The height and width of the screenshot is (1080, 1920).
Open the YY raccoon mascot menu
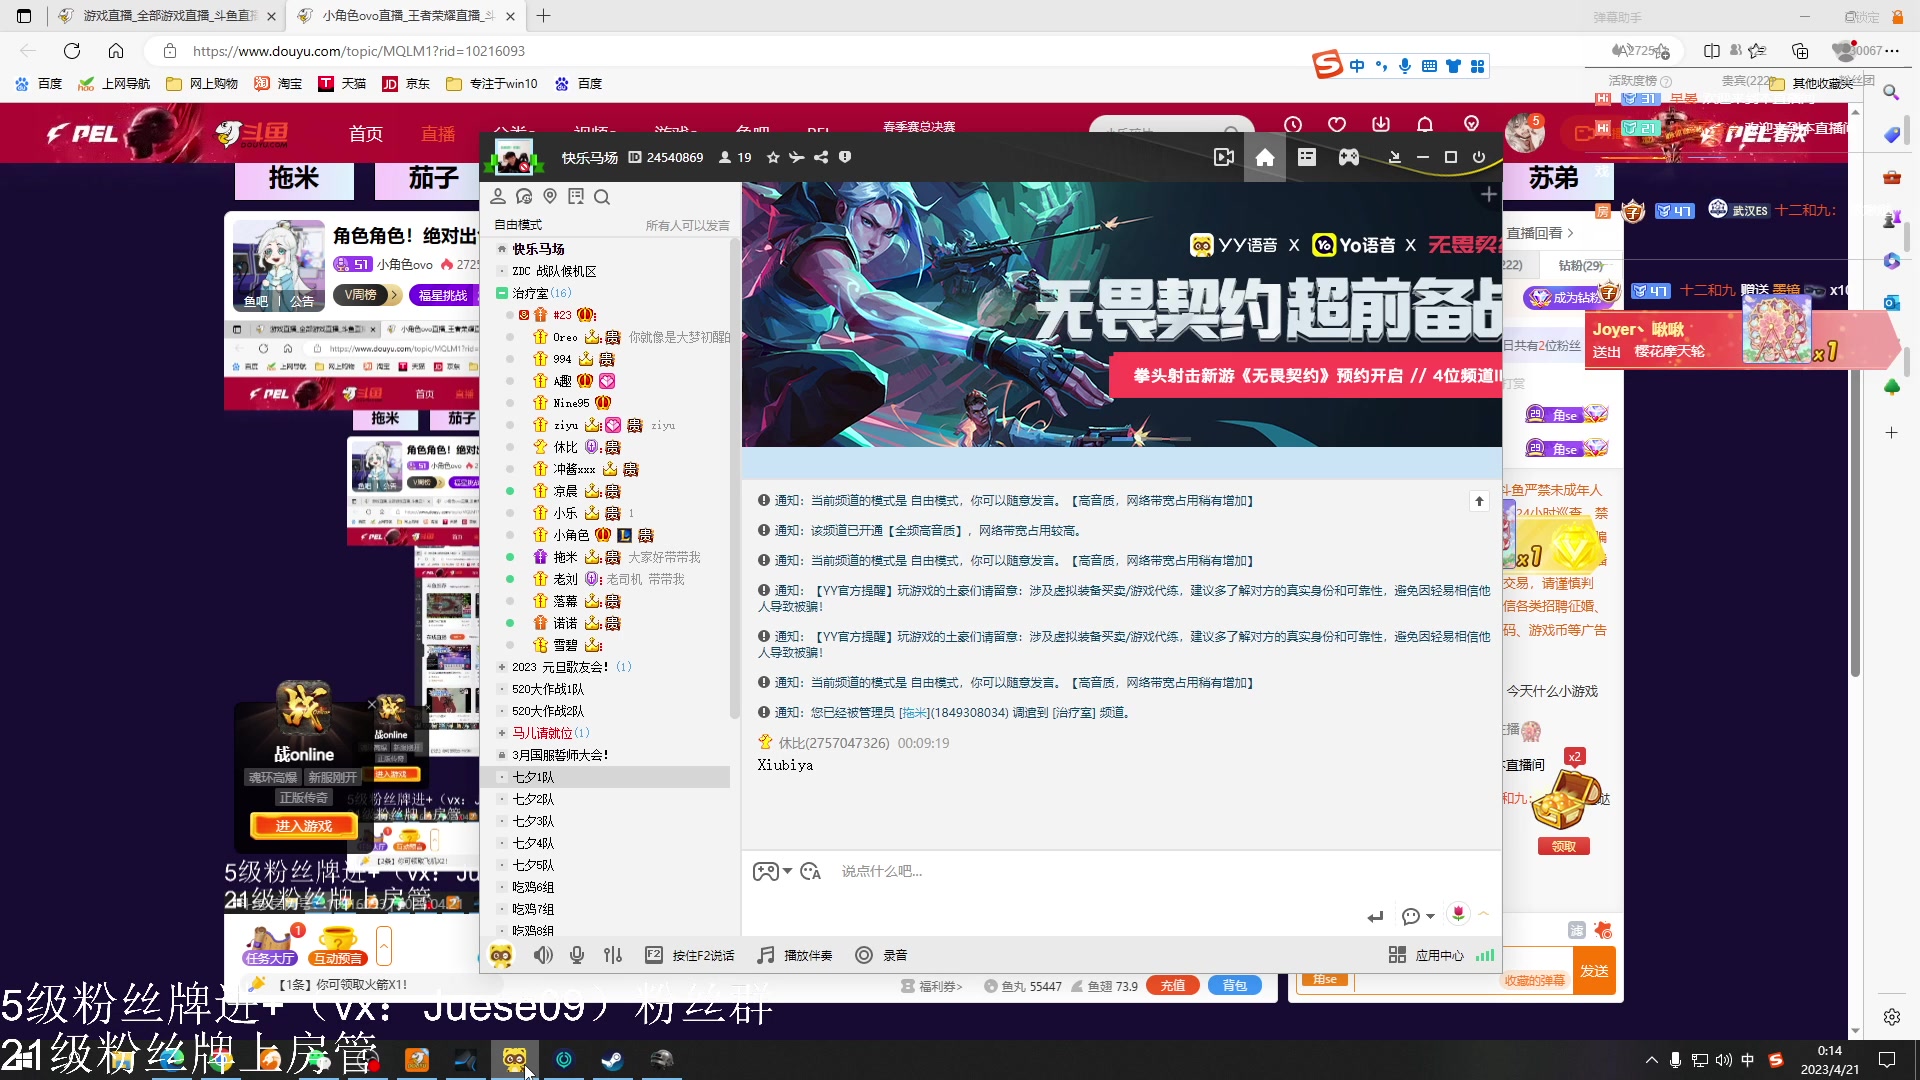[501, 955]
